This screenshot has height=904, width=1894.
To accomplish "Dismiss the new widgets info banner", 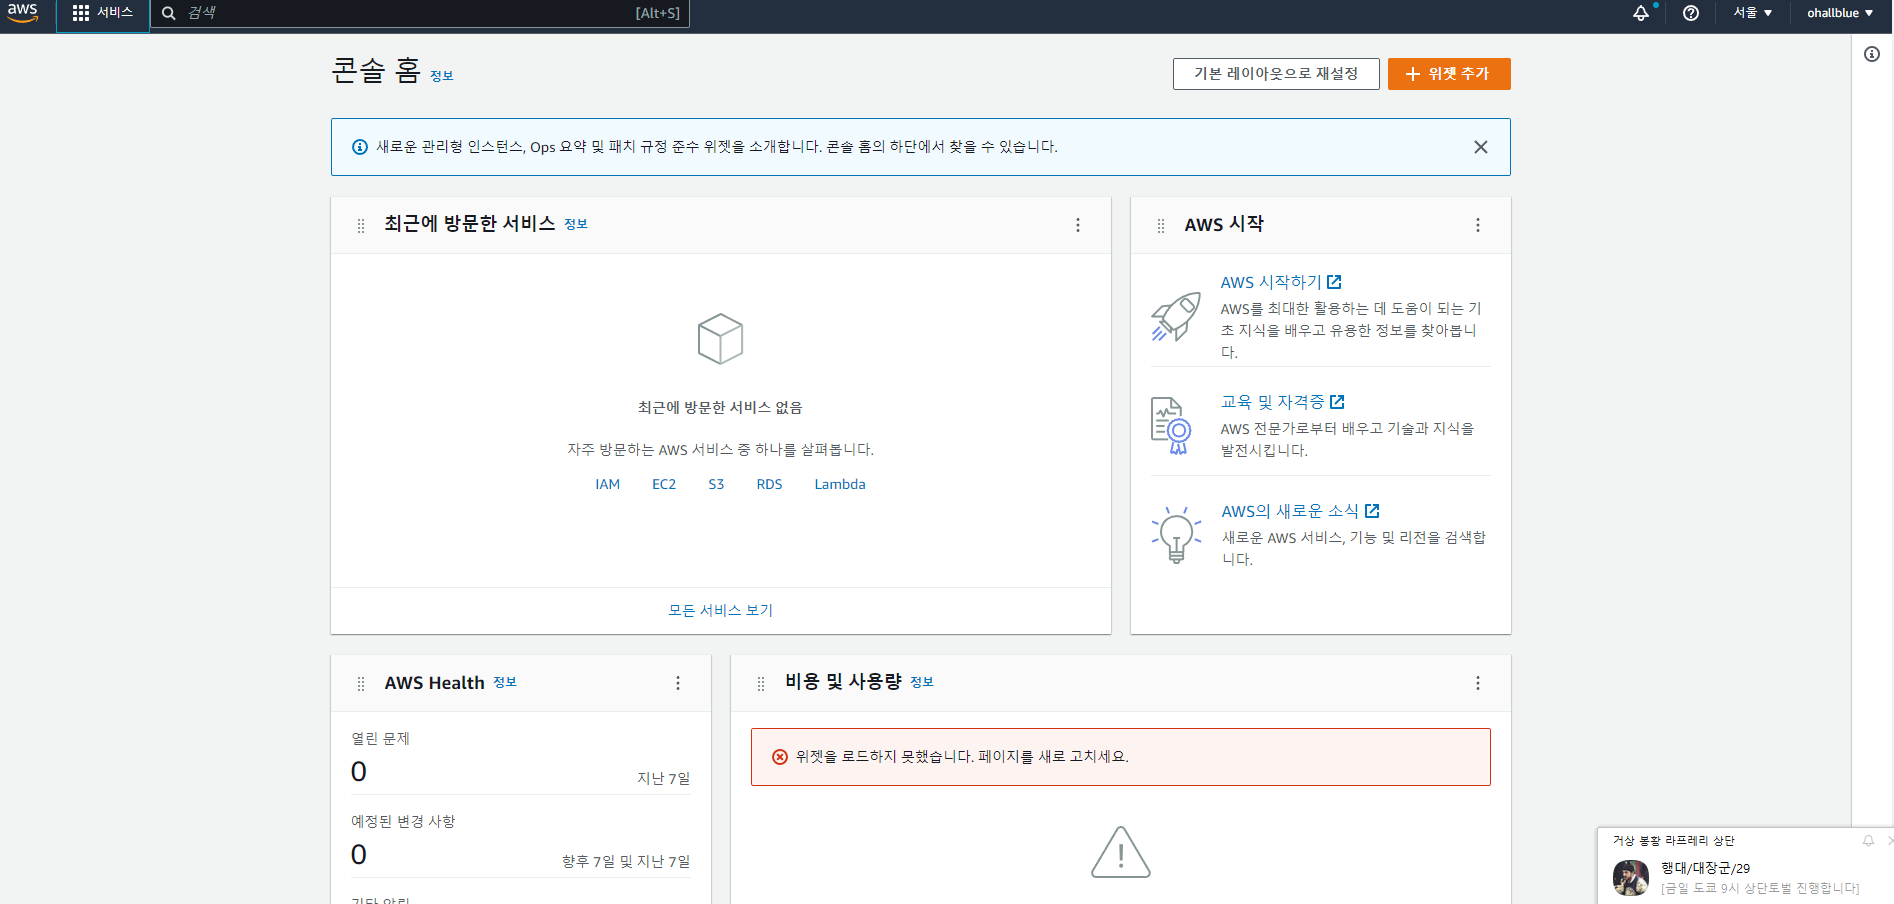I will coord(1481,147).
